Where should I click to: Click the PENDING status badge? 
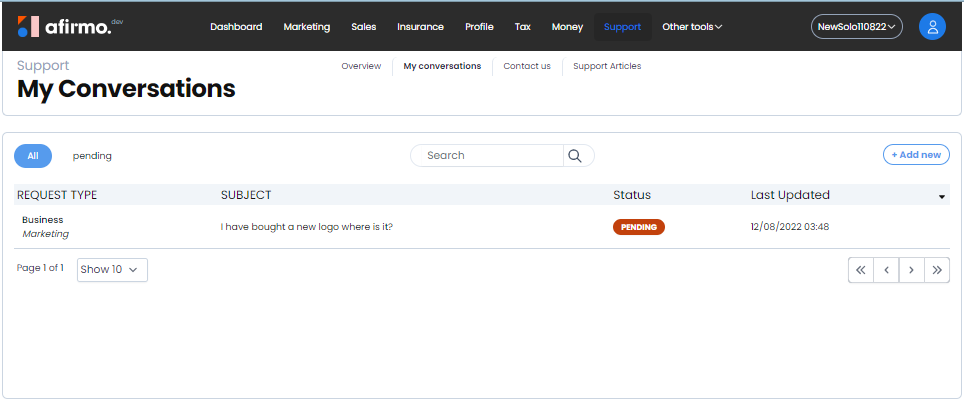coord(639,227)
